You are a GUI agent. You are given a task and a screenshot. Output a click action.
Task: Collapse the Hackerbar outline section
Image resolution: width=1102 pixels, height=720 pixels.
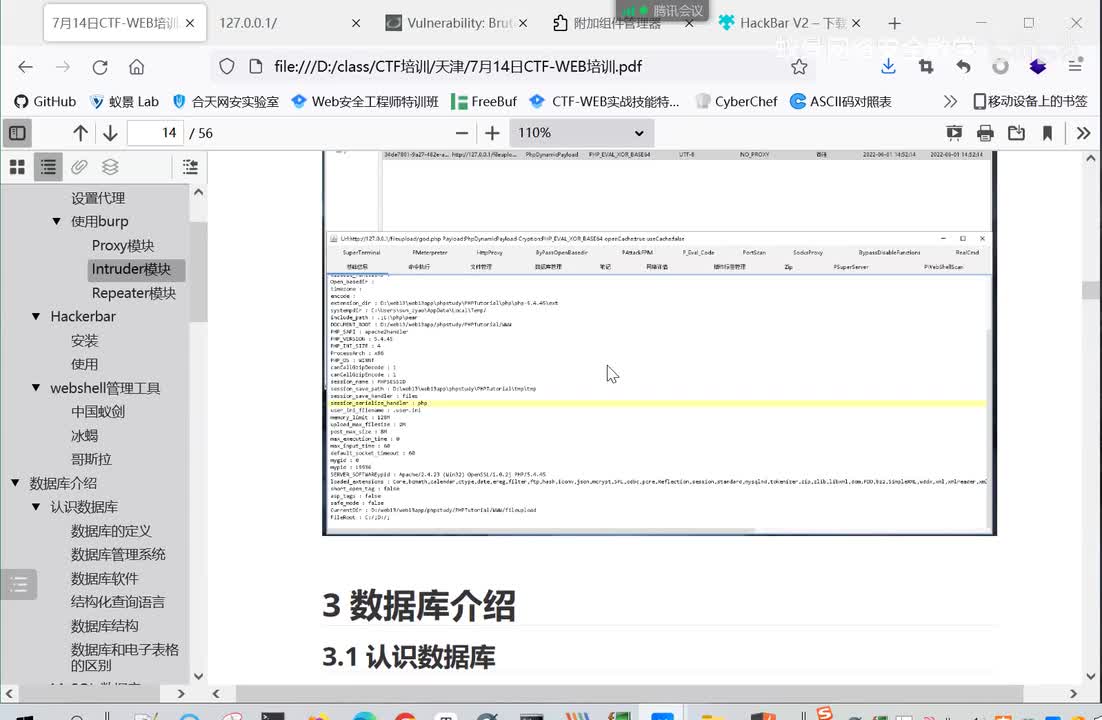[x=36, y=316]
